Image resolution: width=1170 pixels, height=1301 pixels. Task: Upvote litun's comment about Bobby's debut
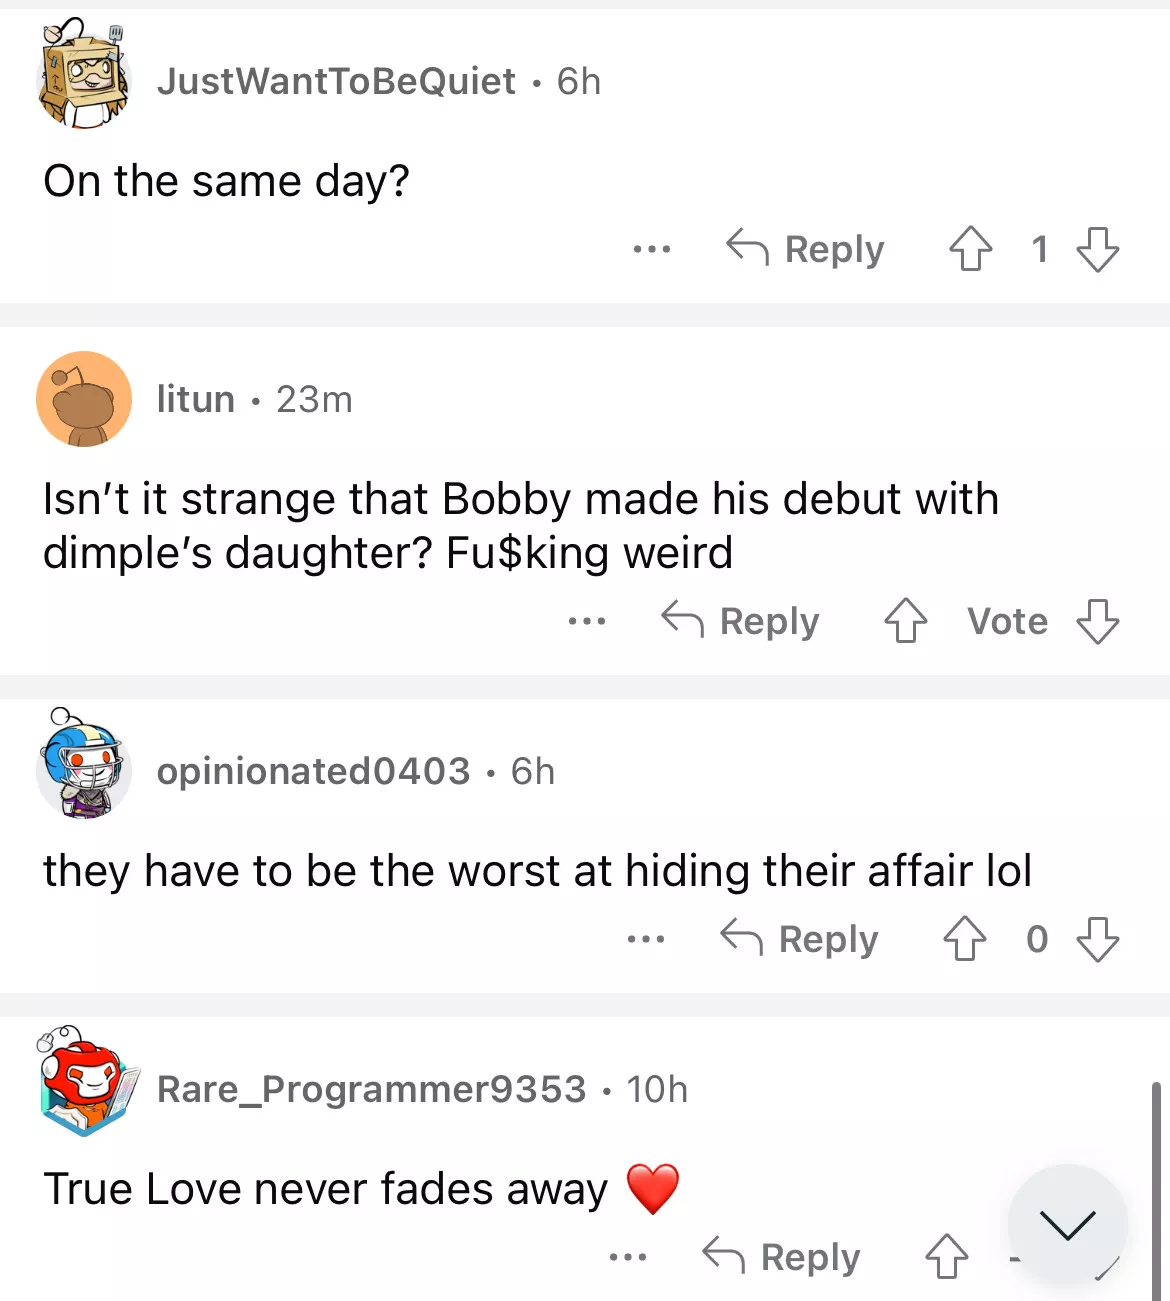click(x=905, y=621)
